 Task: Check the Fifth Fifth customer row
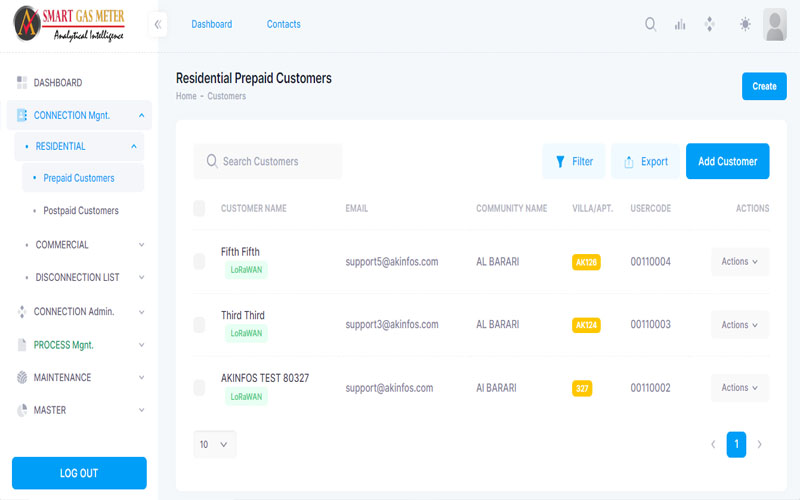click(199, 262)
